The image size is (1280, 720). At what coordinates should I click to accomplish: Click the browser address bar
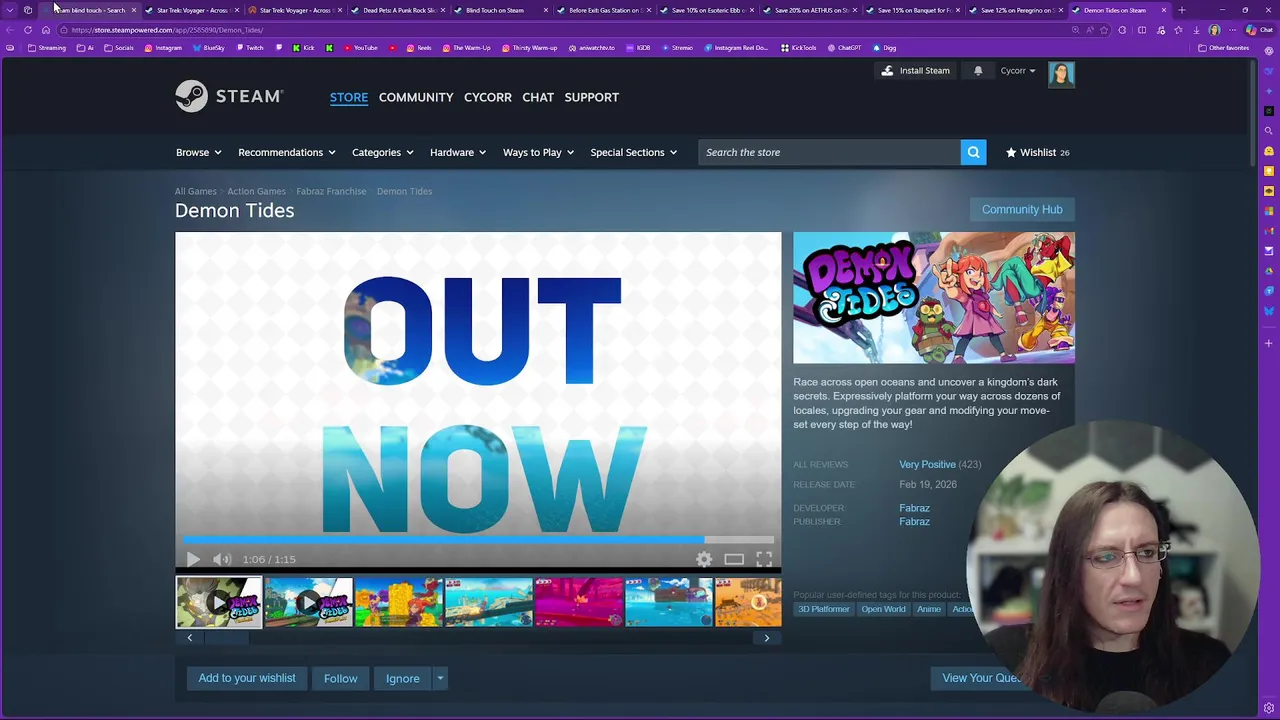[560, 30]
